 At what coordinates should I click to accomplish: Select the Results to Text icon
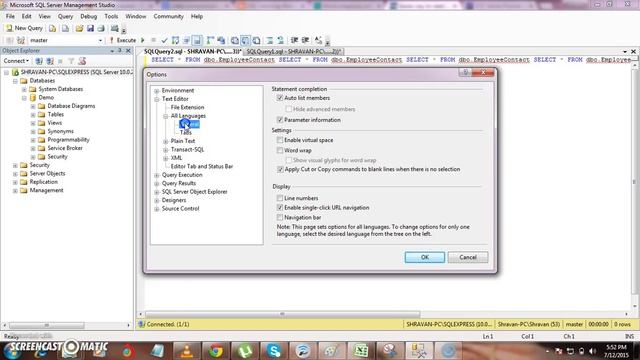(235, 40)
